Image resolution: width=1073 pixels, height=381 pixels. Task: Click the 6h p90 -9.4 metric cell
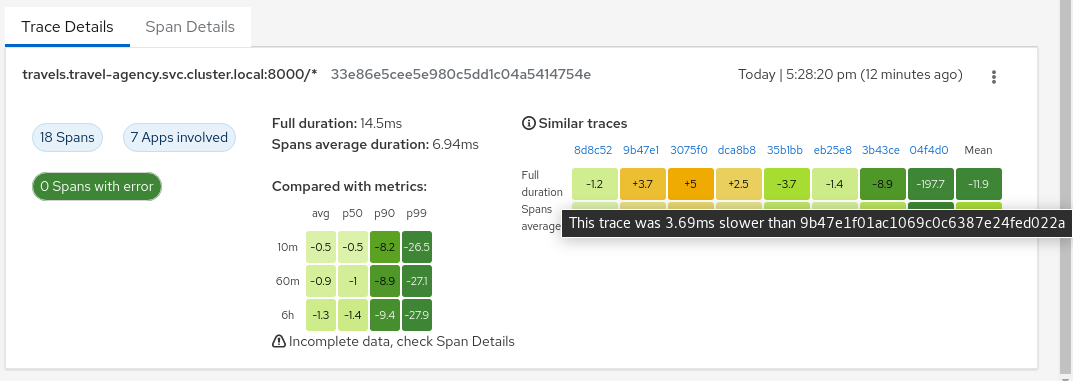[385, 315]
